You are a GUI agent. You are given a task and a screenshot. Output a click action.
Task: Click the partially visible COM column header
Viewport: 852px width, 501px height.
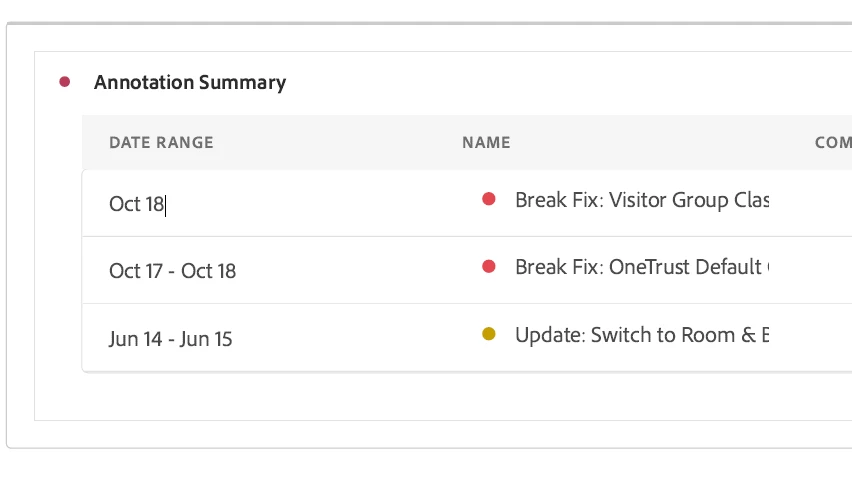(833, 142)
